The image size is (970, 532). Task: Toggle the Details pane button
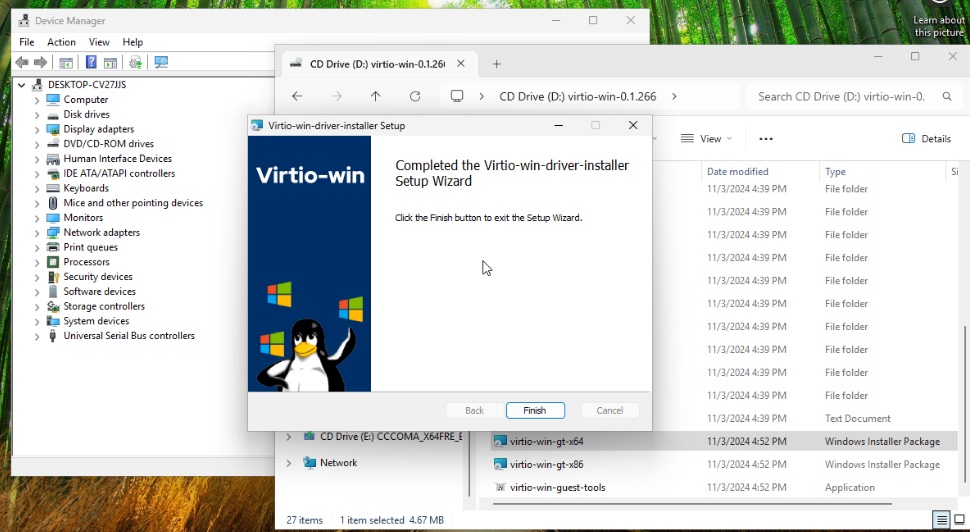tap(926, 139)
